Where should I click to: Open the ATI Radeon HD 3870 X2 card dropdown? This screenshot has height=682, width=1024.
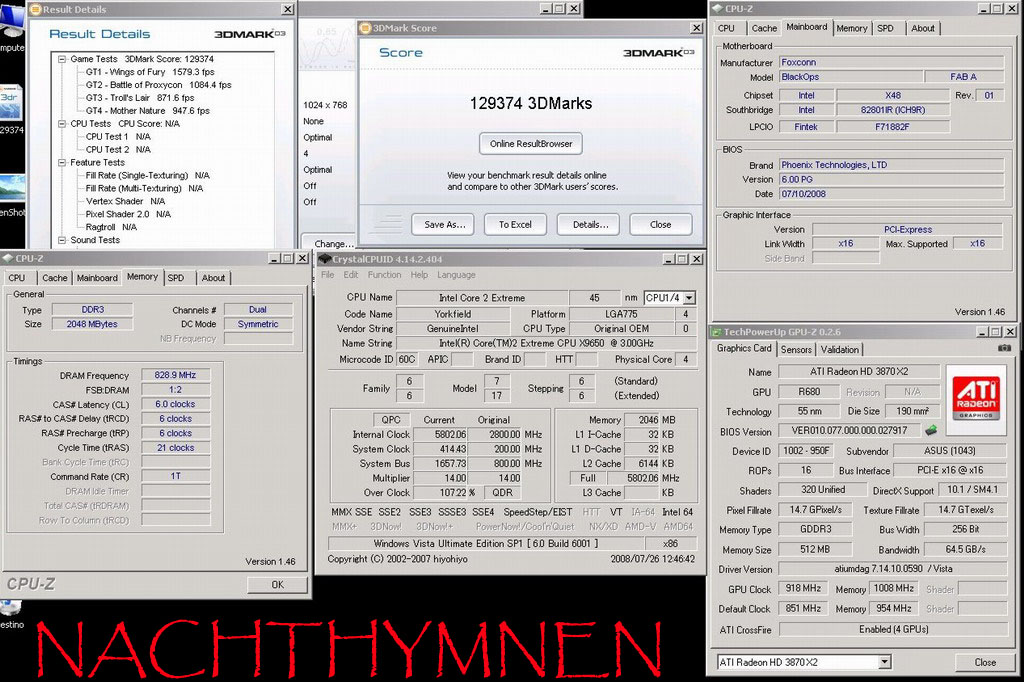coord(884,662)
